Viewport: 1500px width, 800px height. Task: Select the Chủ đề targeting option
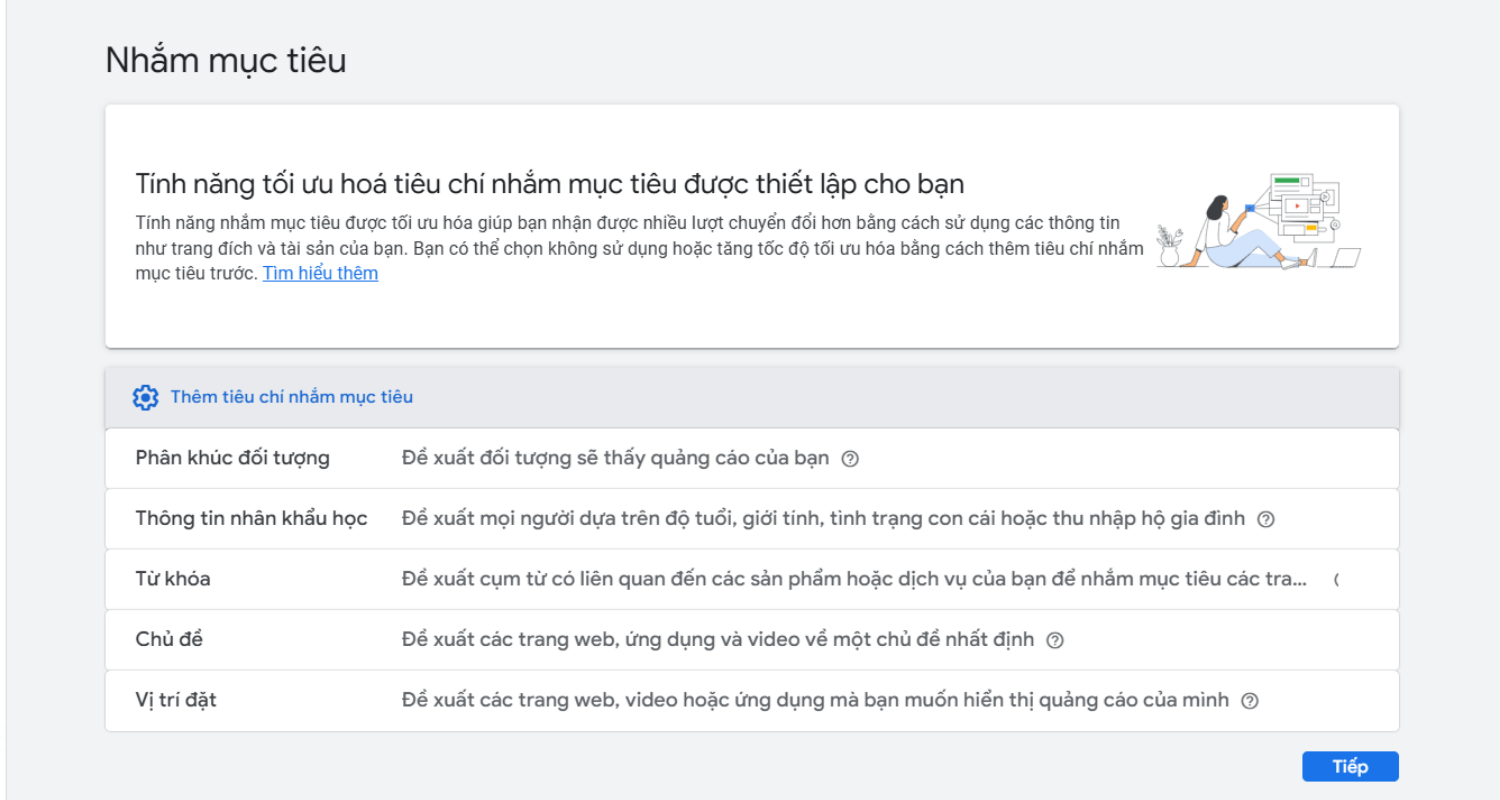click(169, 640)
